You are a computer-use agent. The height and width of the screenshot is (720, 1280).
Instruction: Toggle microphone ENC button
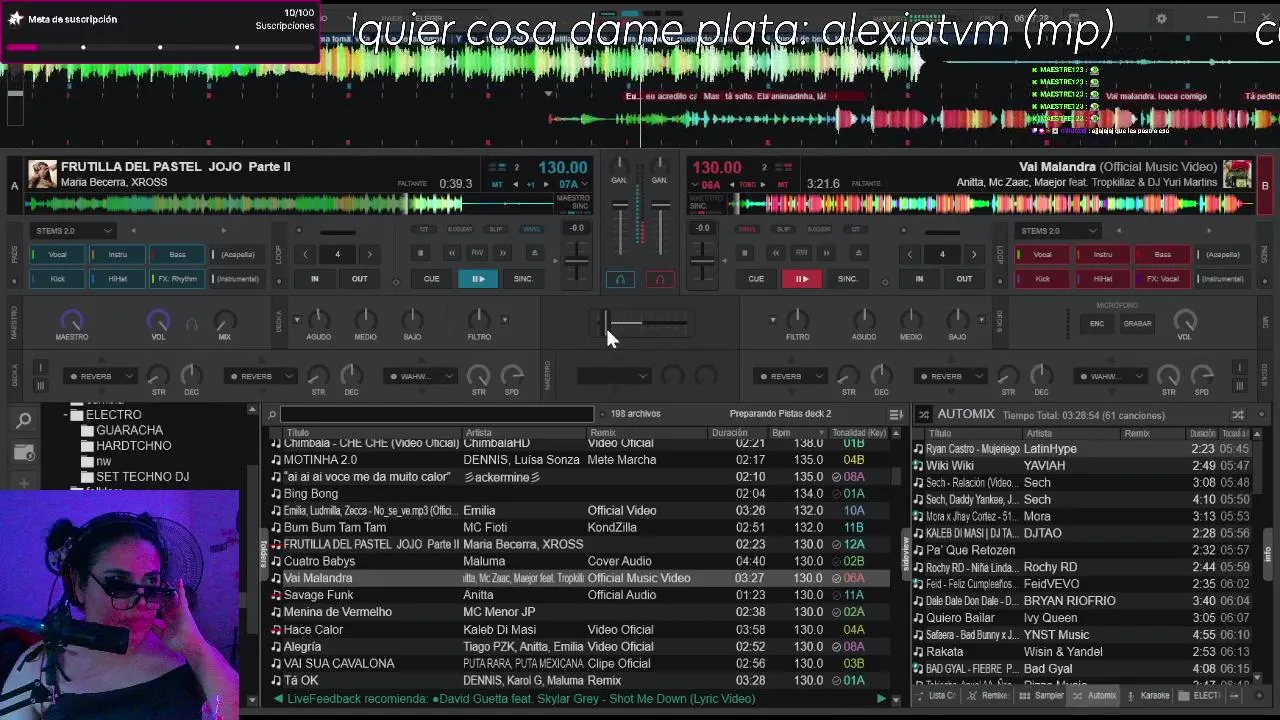[1097, 323]
